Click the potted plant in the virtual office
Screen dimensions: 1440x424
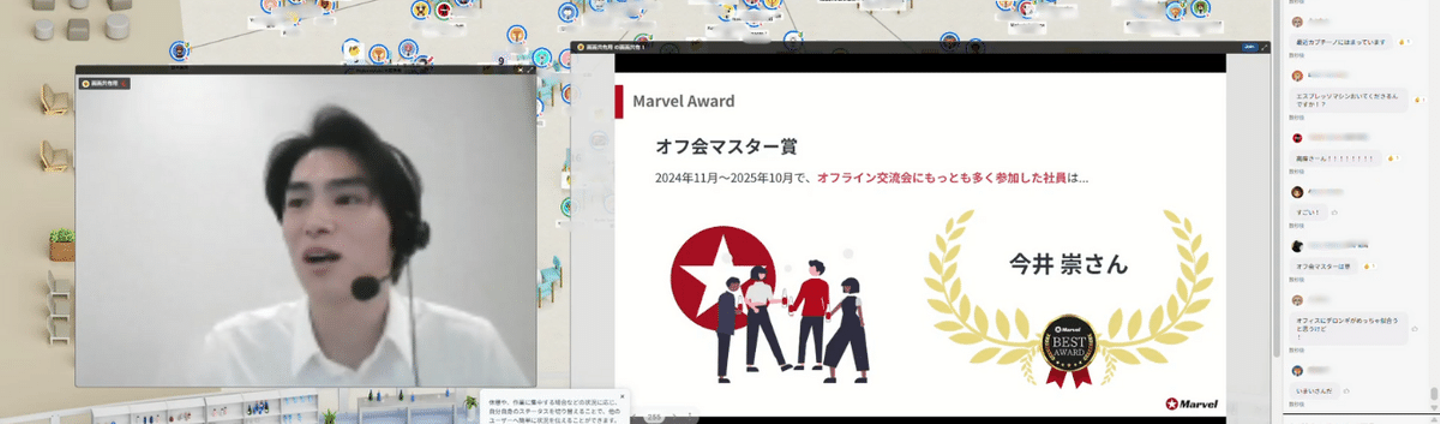click(62, 245)
